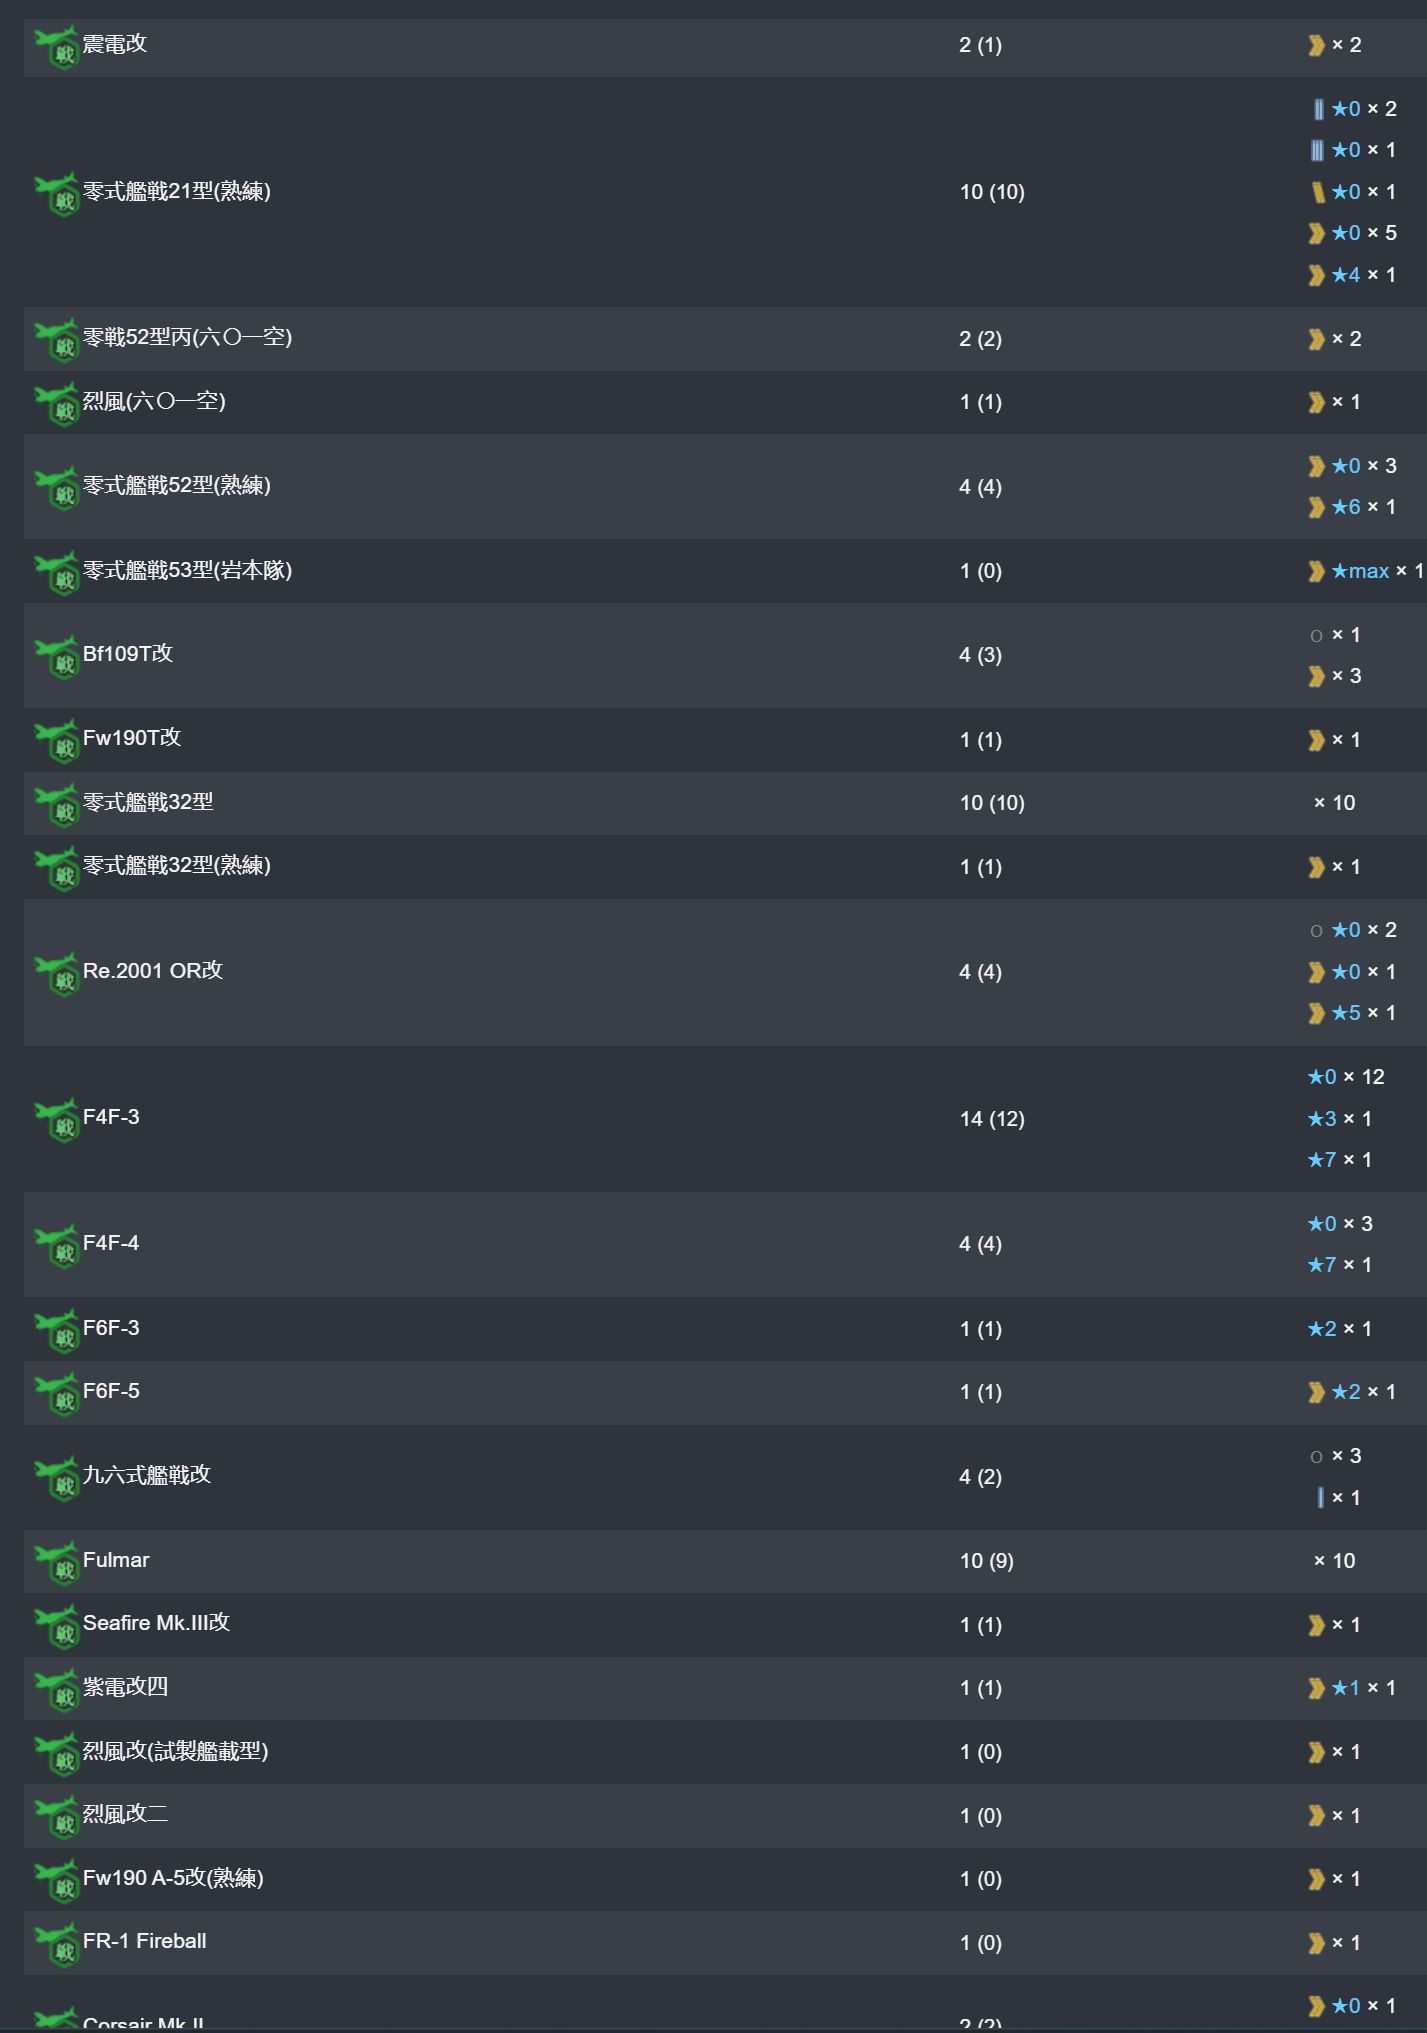Open the Seafire Mk.III改 entry
Viewport: 1427px width, 2033px height.
click(x=156, y=1623)
